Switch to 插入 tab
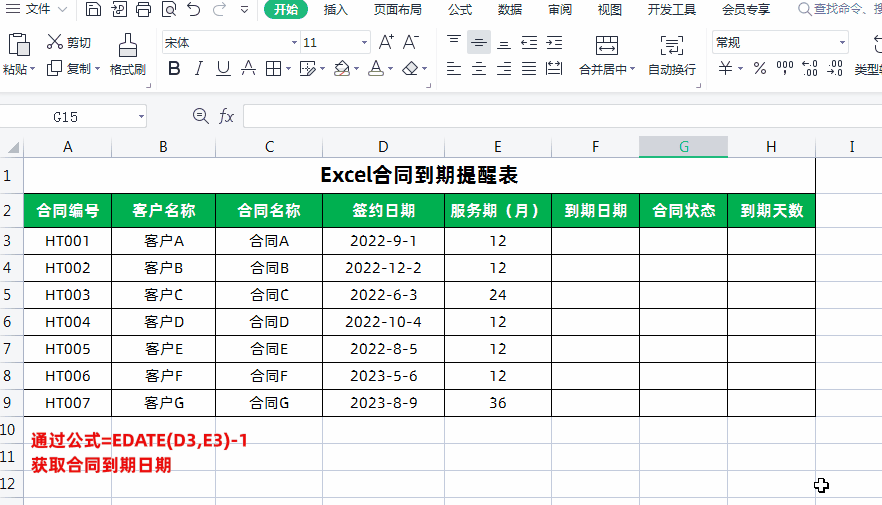The height and width of the screenshot is (505, 882). [x=336, y=10]
